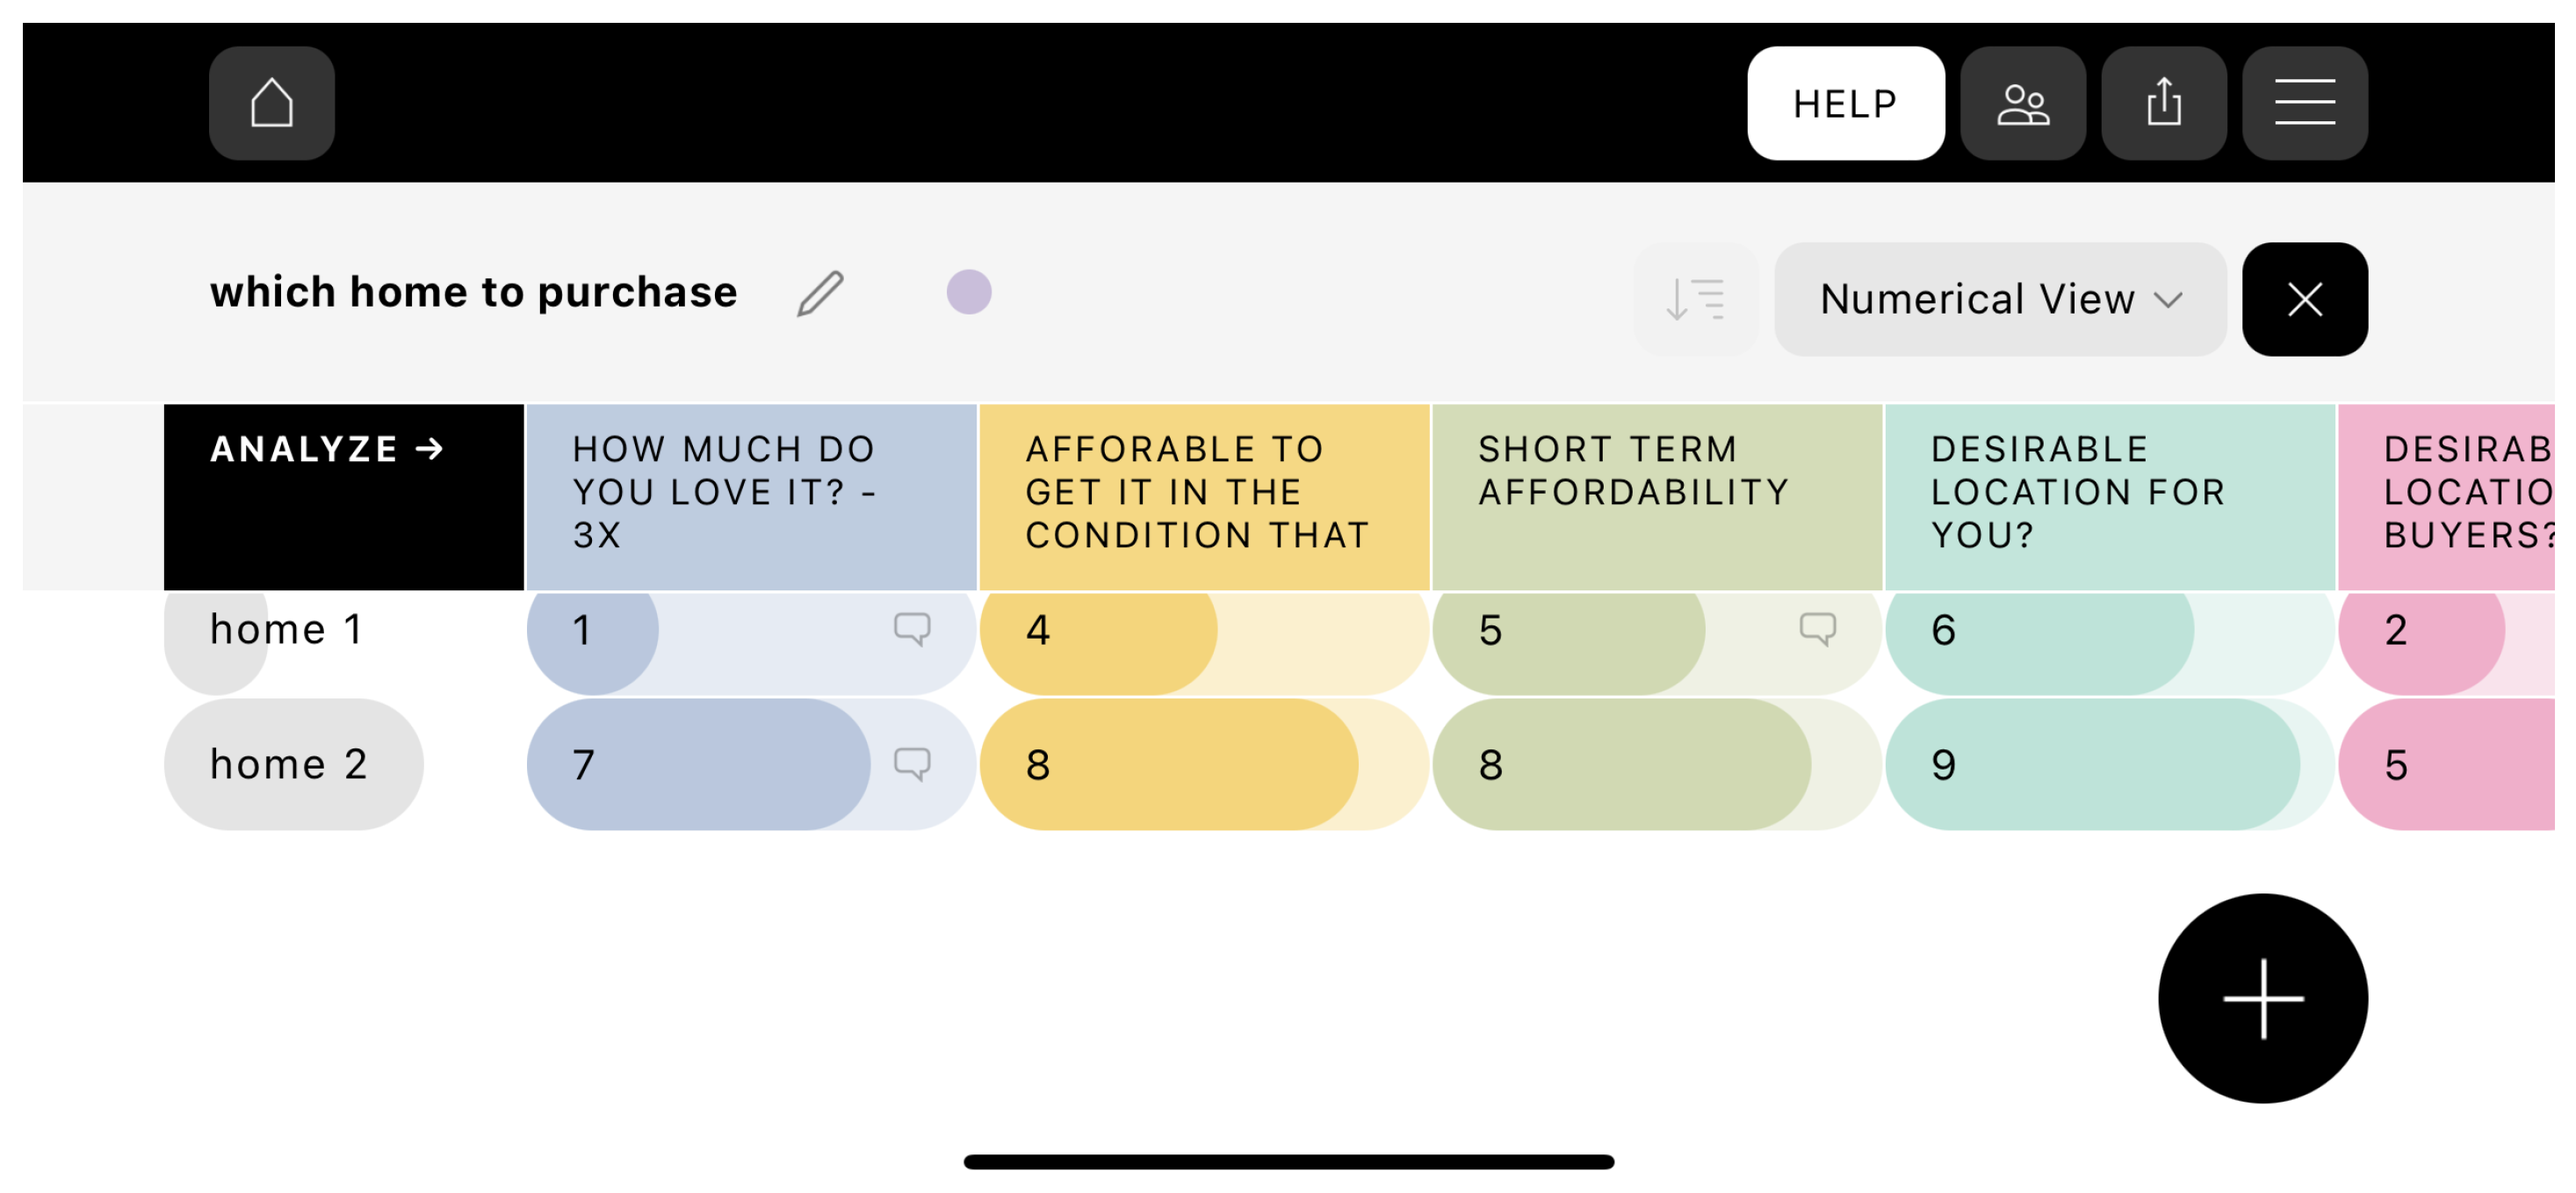Go to the home screen icon
Image resolution: width=2576 pixels, height=1193 pixels.
pyautogui.click(x=271, y=103)
